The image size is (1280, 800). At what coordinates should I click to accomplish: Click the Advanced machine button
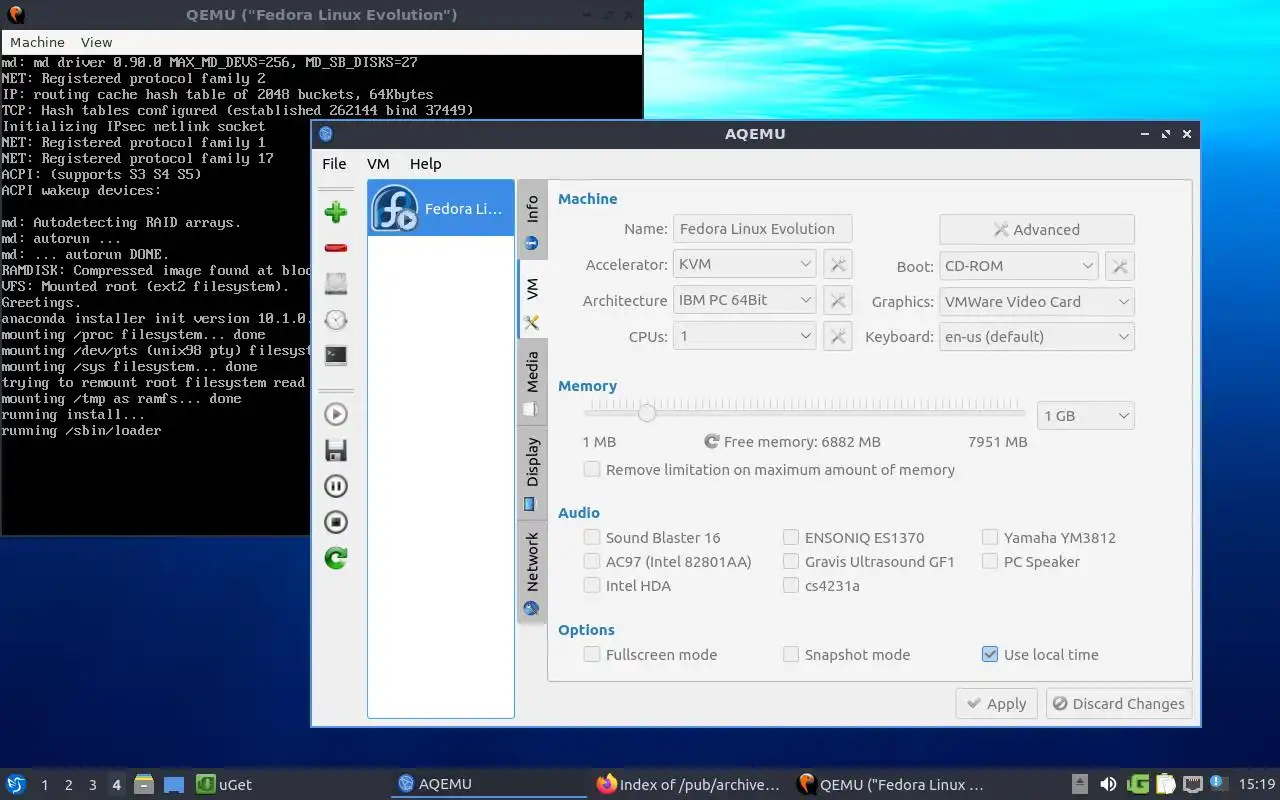[x=1037, y=229]
